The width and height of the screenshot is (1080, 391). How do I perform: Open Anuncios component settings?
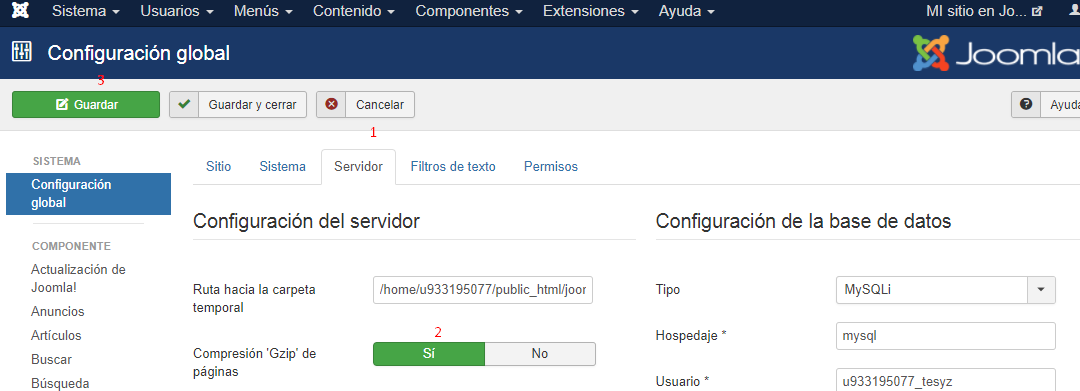(58, 312)
